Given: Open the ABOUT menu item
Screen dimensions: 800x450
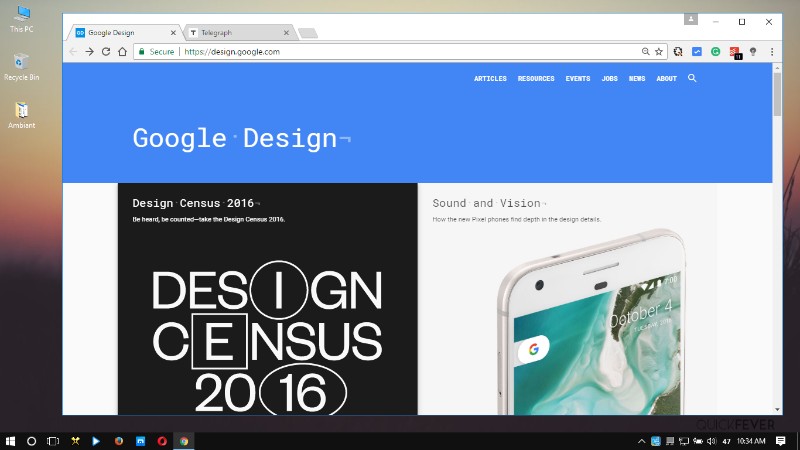Looking at the screenshot, I should point(666,79).
